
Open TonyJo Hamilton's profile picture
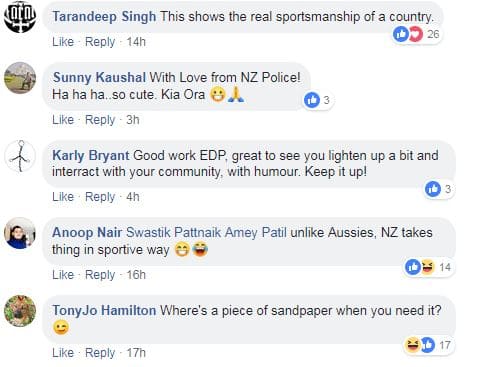(20, 311)
